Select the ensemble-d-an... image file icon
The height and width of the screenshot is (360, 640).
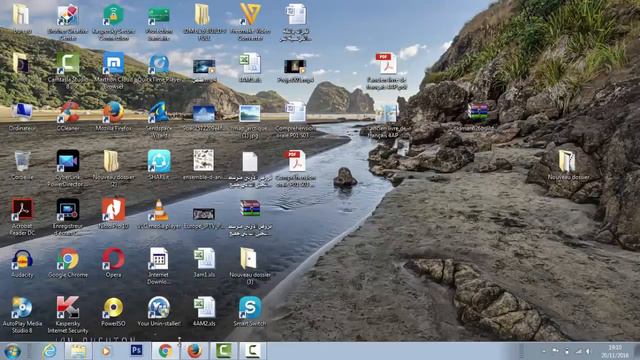click(x=204, y=160)
